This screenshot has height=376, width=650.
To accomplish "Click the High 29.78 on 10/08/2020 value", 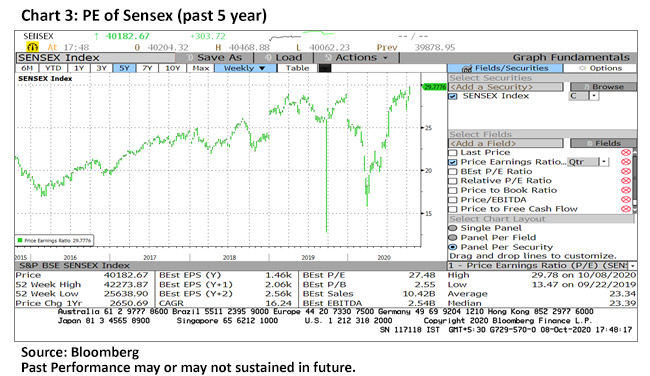I will [584, 275].
